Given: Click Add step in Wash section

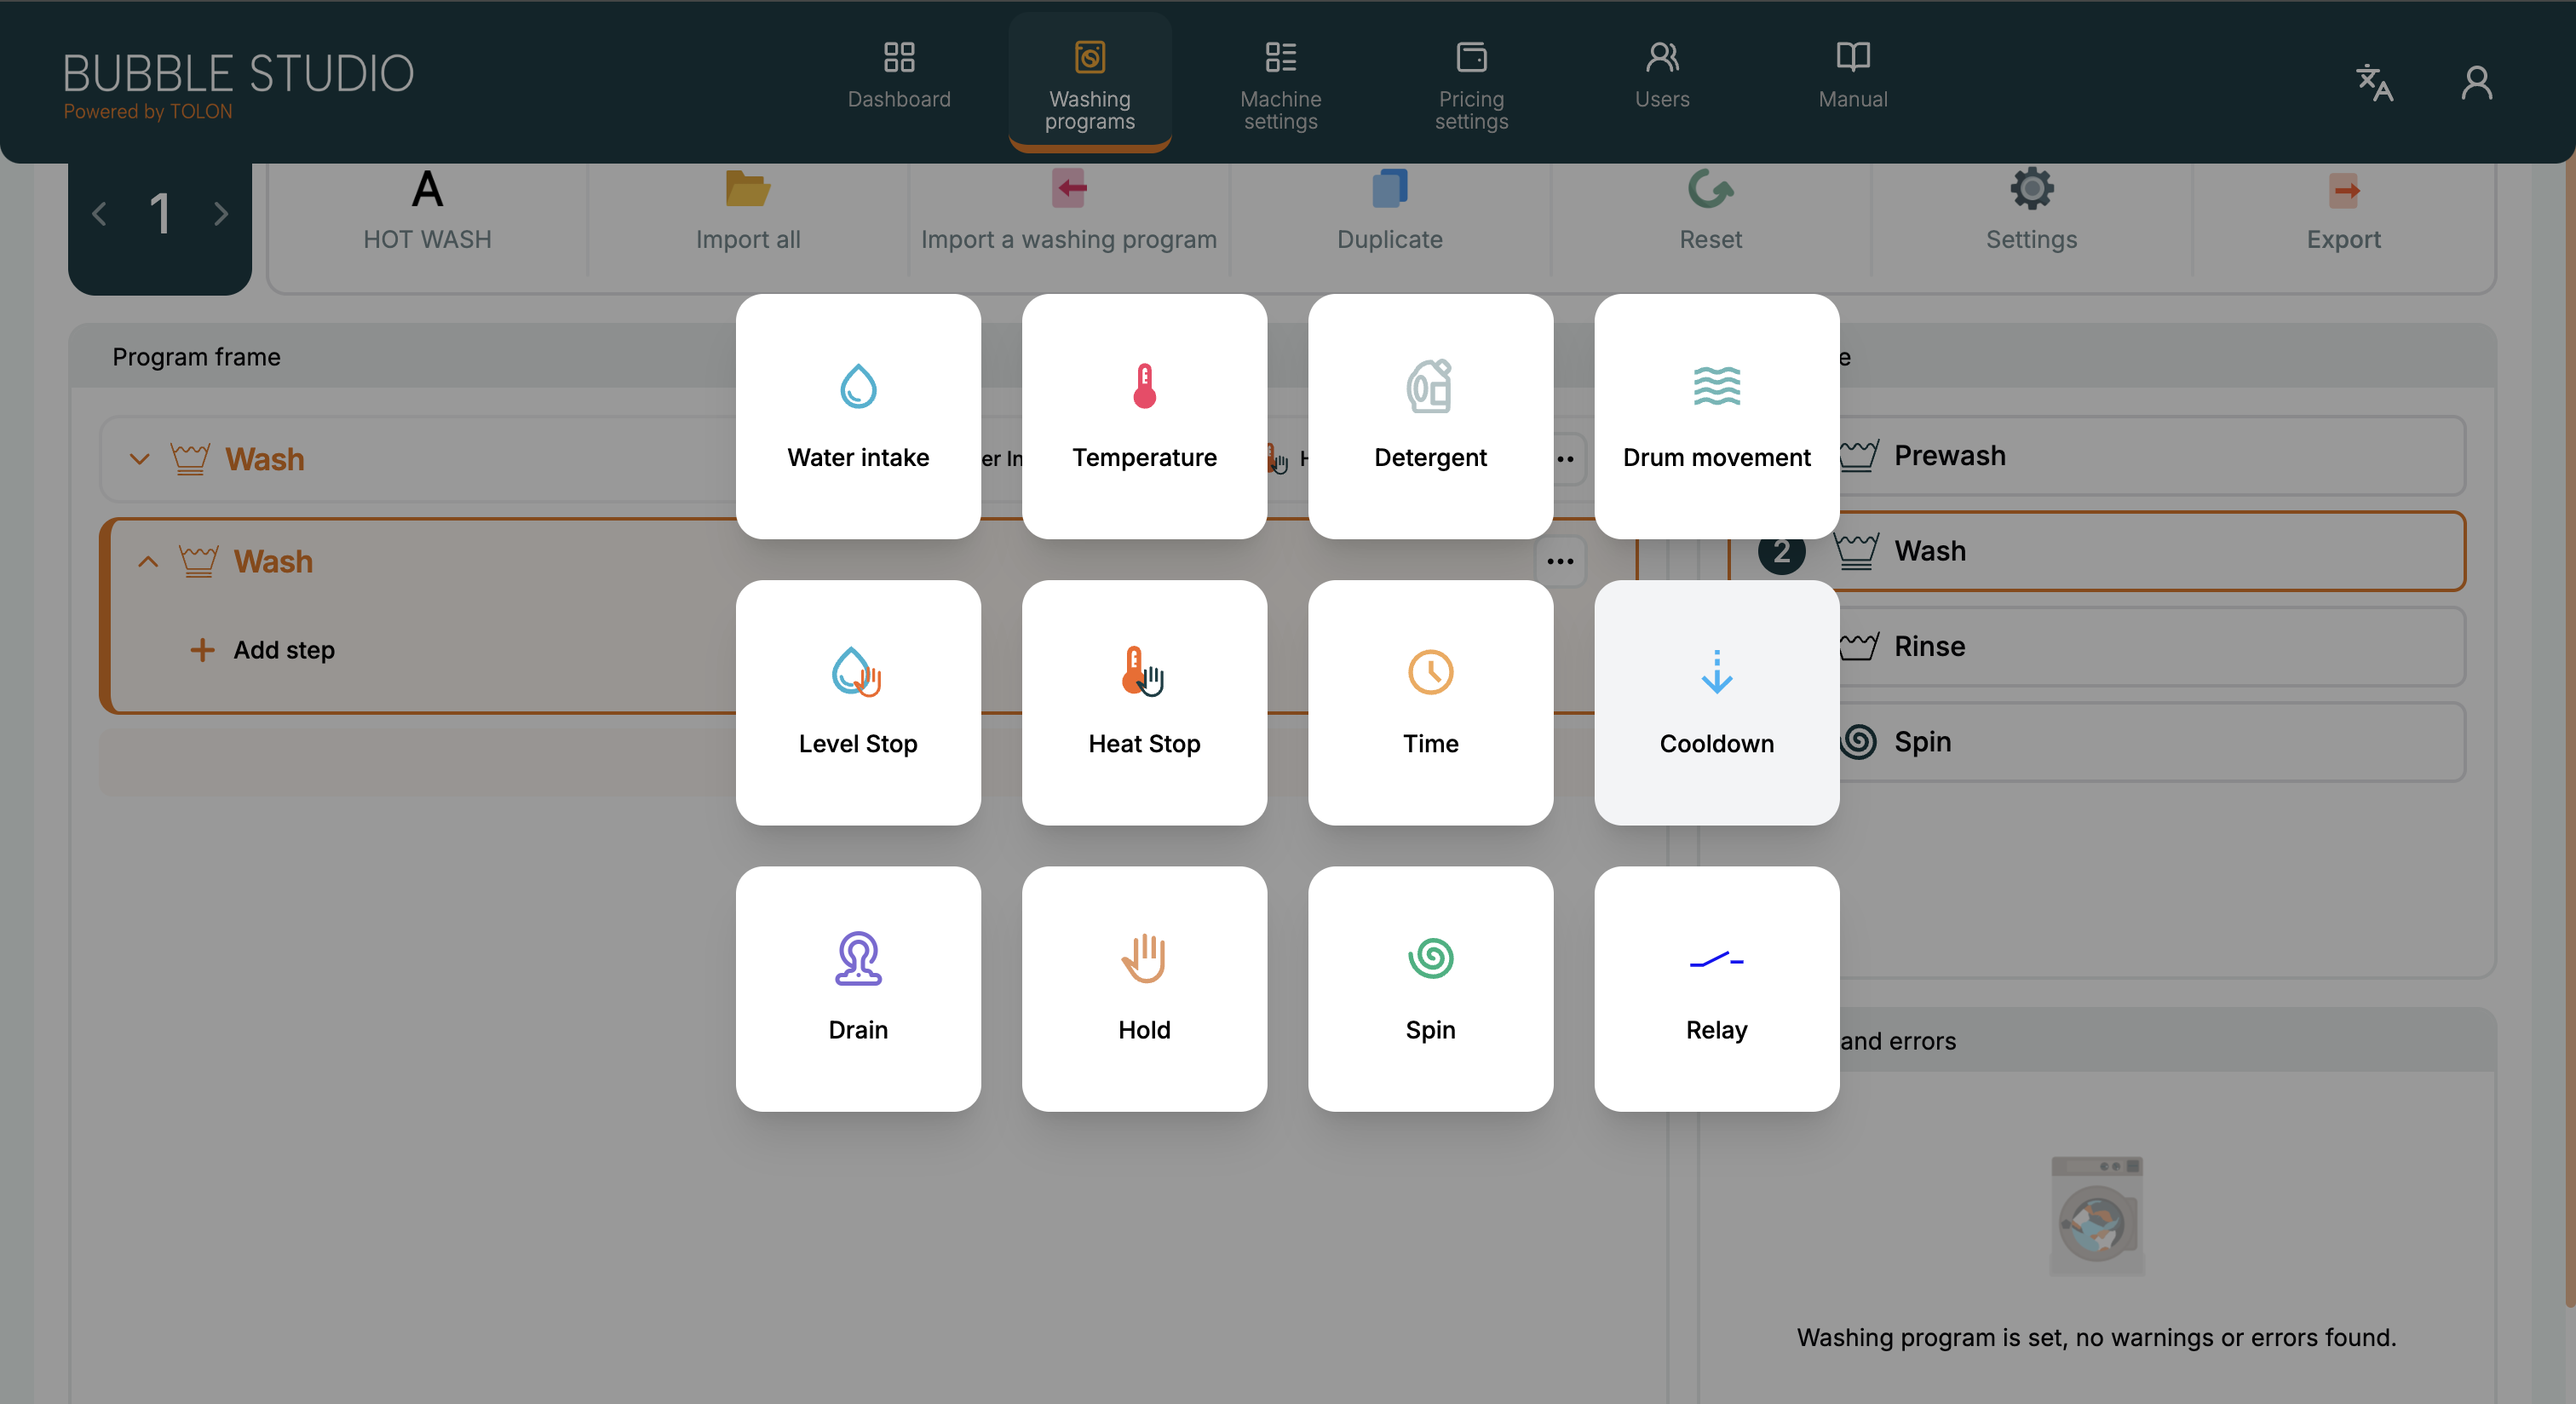Looking at the screenshot, I should [263, 650].
